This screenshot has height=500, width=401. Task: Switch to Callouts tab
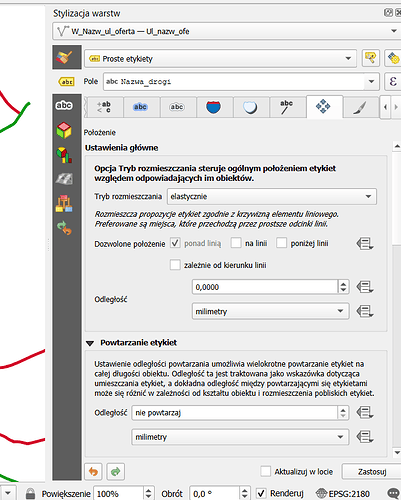tap(286, 107)
